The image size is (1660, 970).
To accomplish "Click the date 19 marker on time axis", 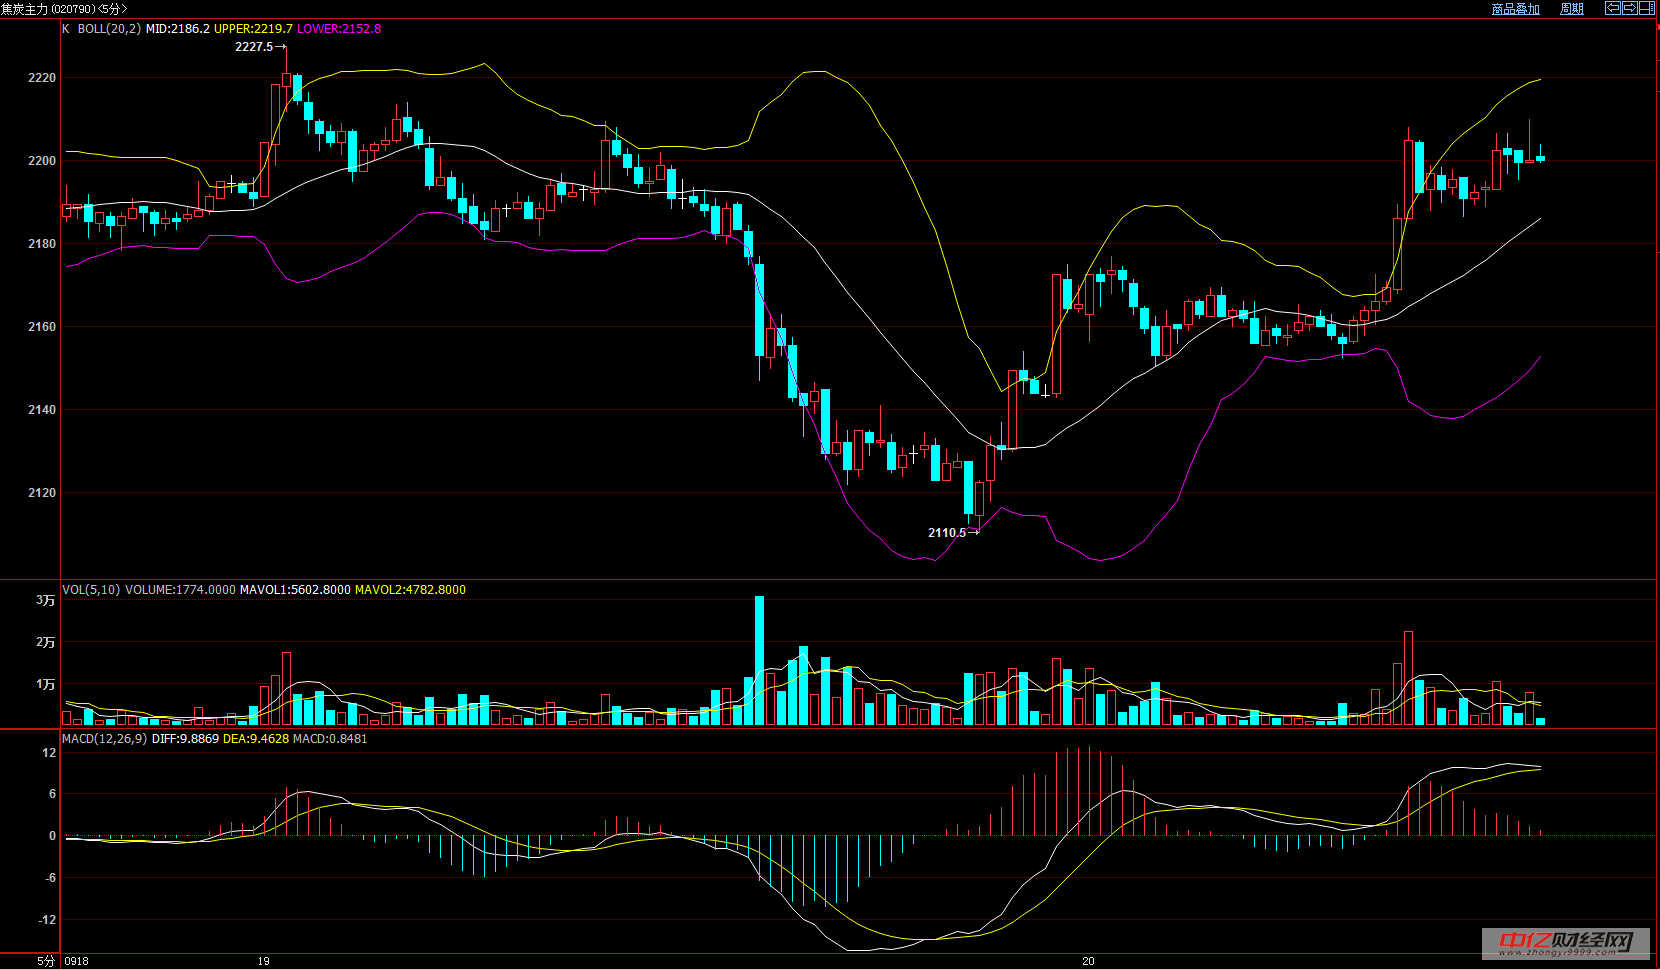I will tap(263, 961).
